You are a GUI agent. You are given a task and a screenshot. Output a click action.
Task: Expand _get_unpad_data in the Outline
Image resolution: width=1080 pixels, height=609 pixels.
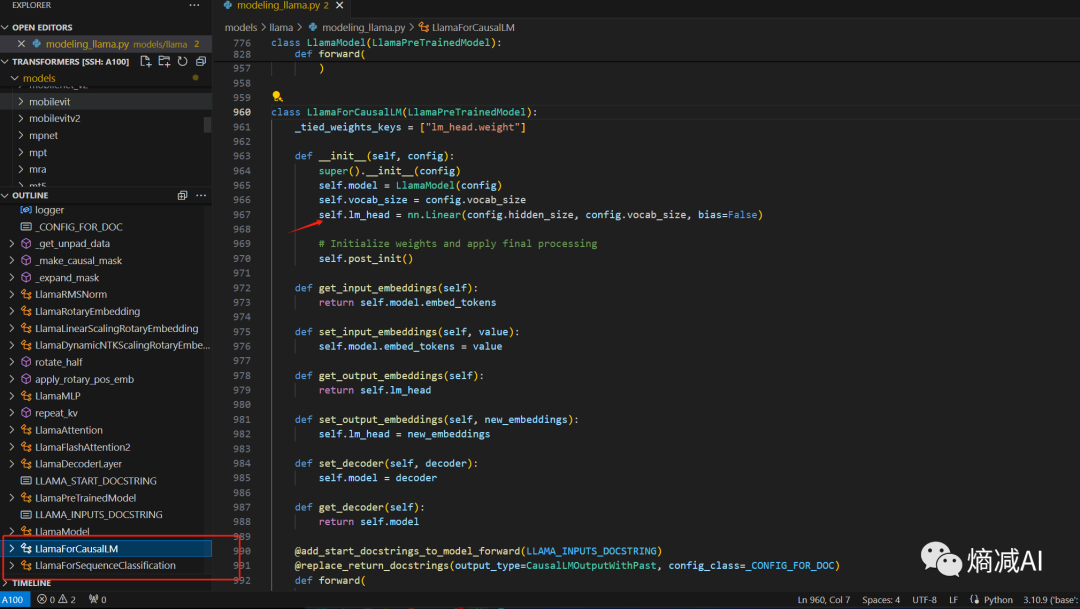coord(12,243)
